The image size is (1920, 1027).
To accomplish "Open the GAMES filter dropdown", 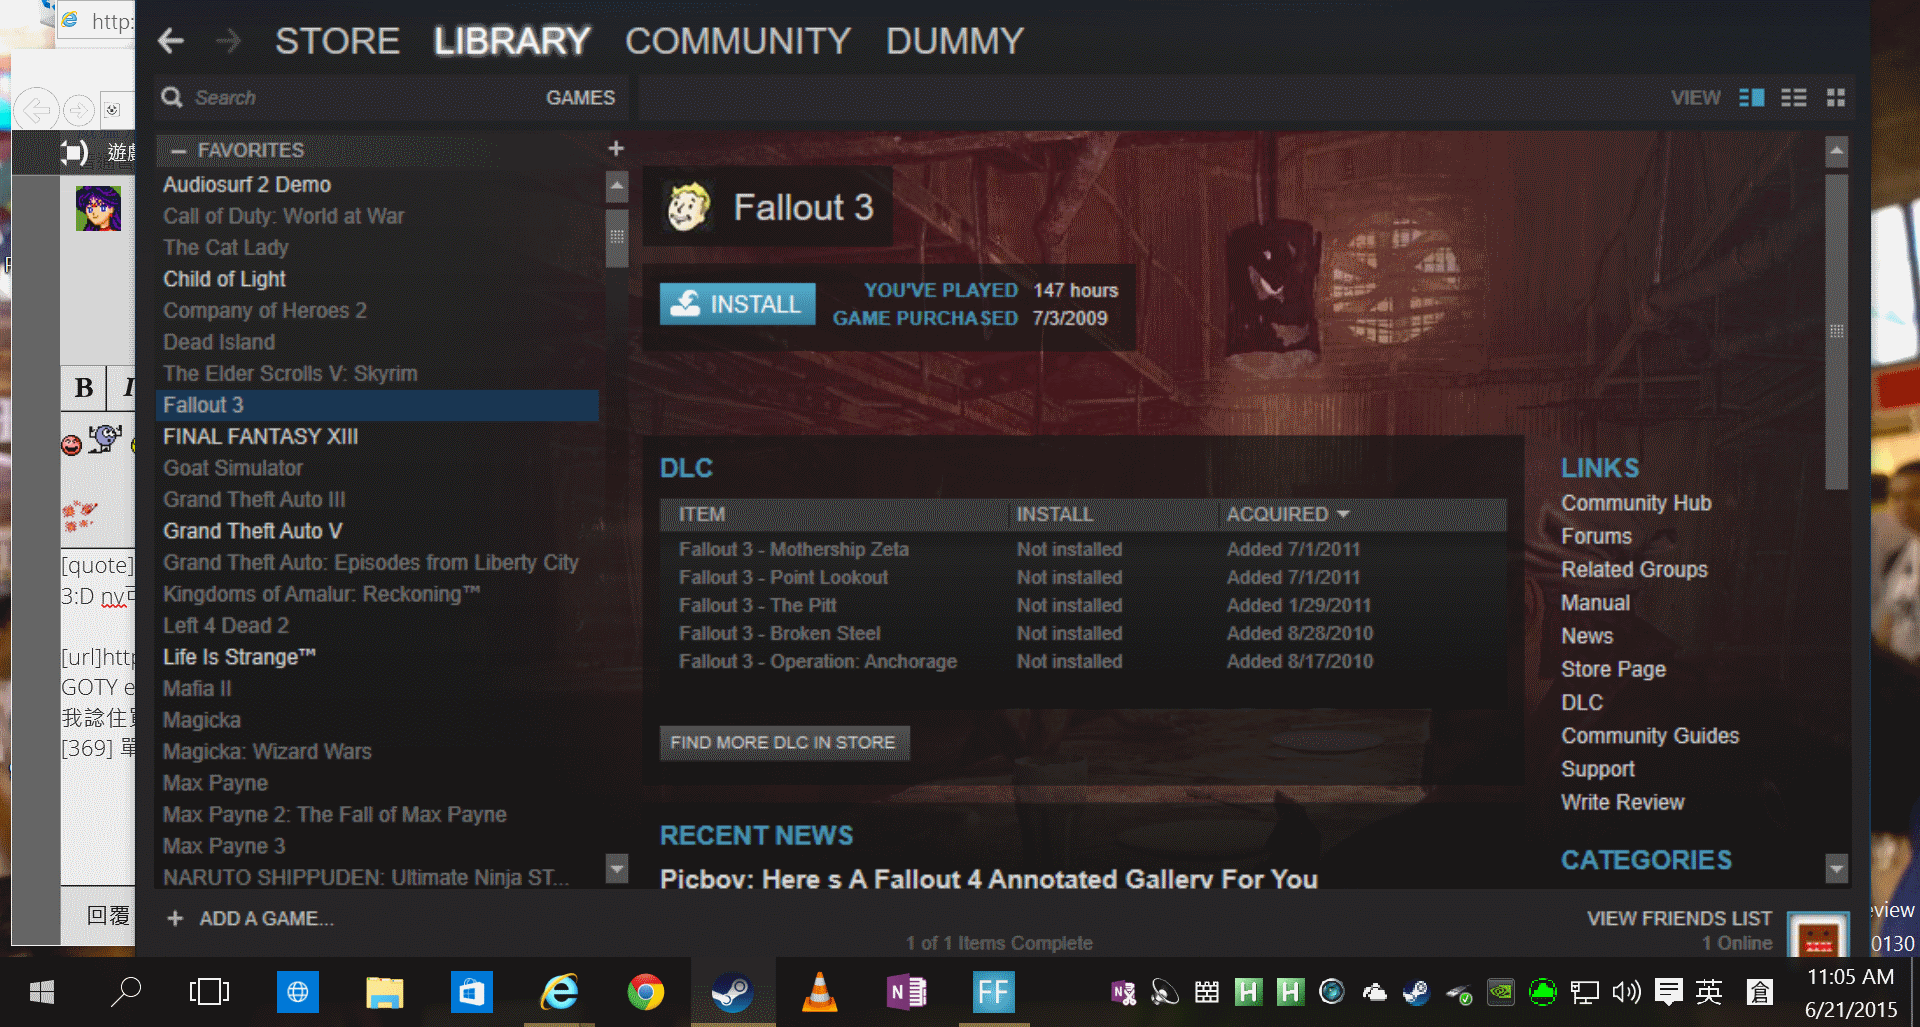I will coord(580,98).
